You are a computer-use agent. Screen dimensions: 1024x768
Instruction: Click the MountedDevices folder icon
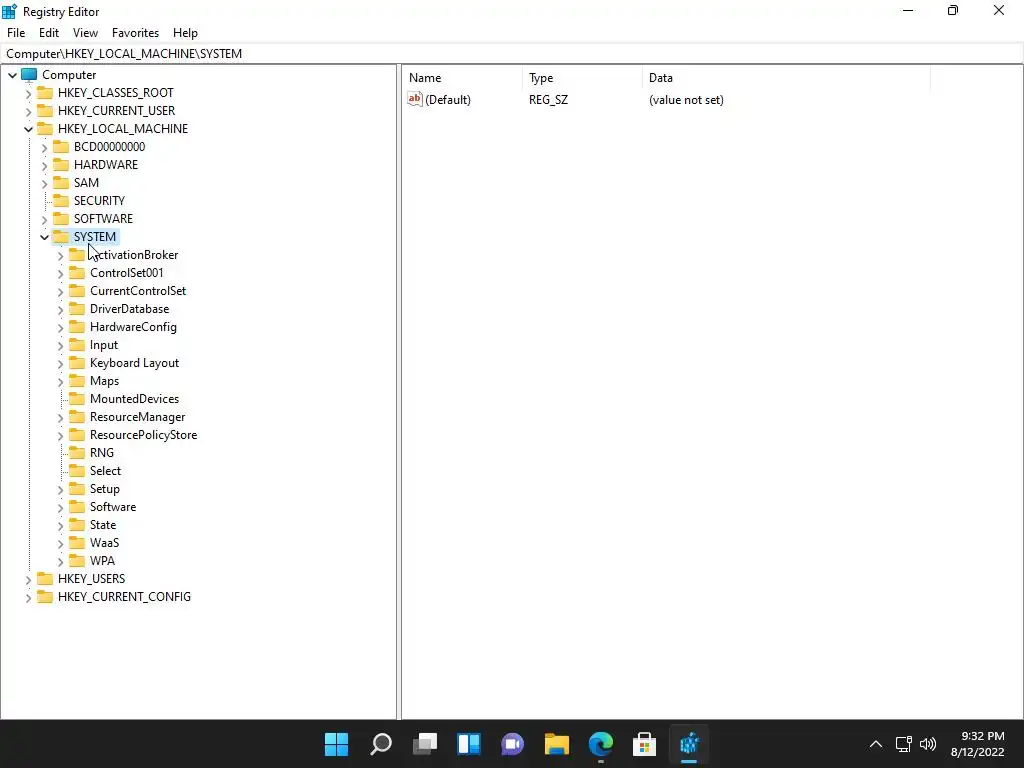pyautogui.click(x=77, y=398)
